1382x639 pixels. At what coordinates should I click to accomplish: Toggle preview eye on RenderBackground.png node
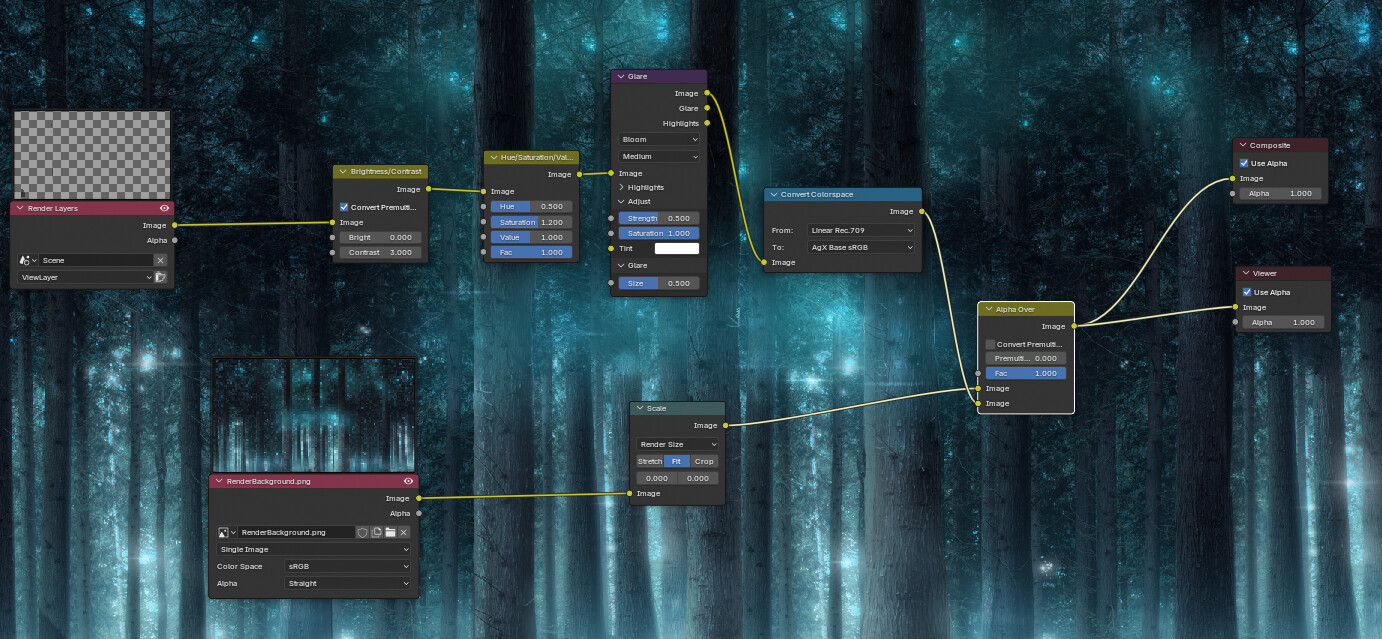[x=408, y=481]
